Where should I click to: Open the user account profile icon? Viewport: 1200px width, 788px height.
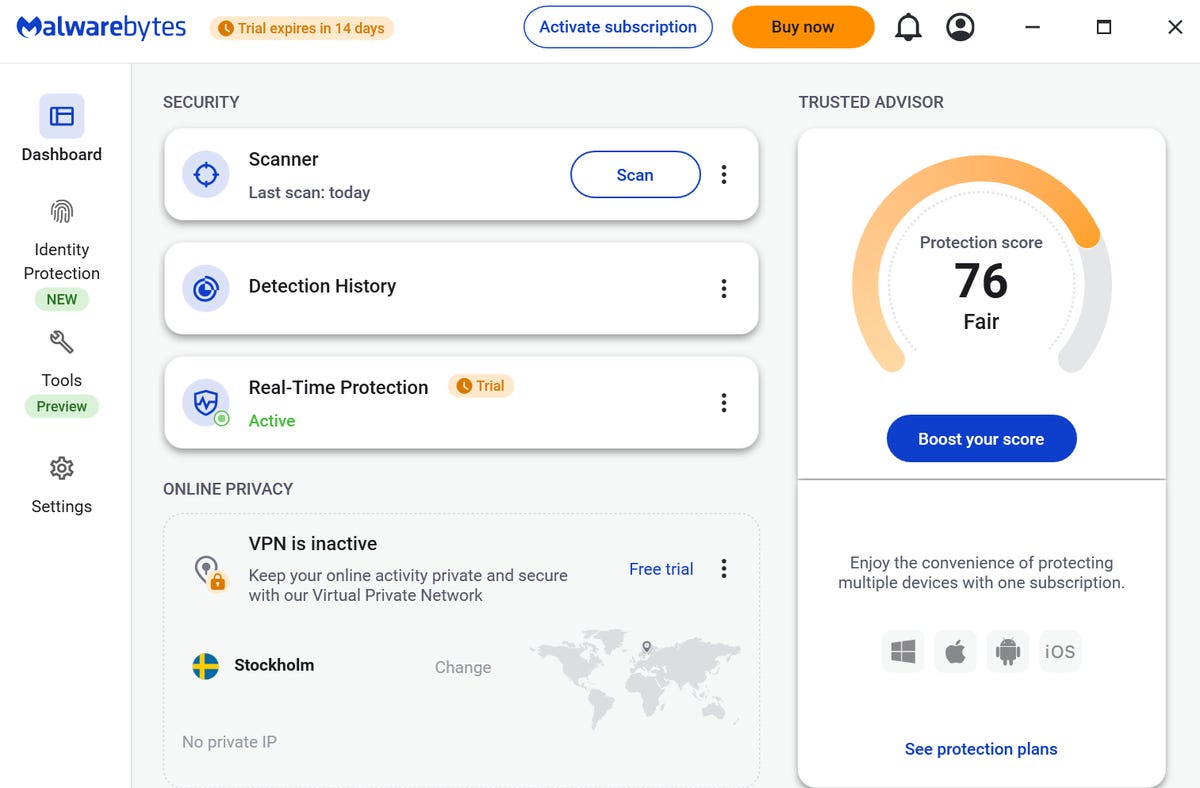[960, 28]
